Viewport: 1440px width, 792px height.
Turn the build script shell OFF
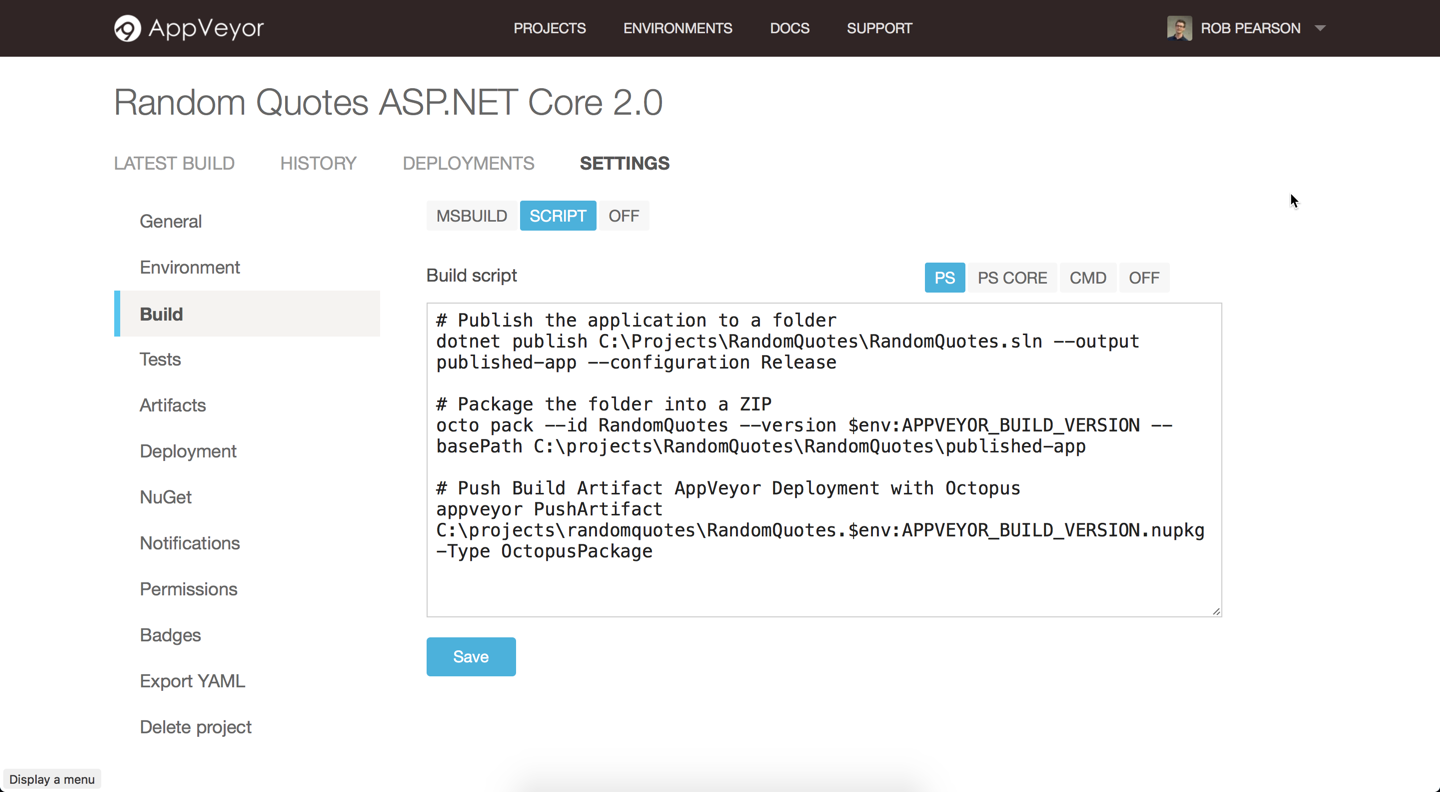coord(1143,277)
